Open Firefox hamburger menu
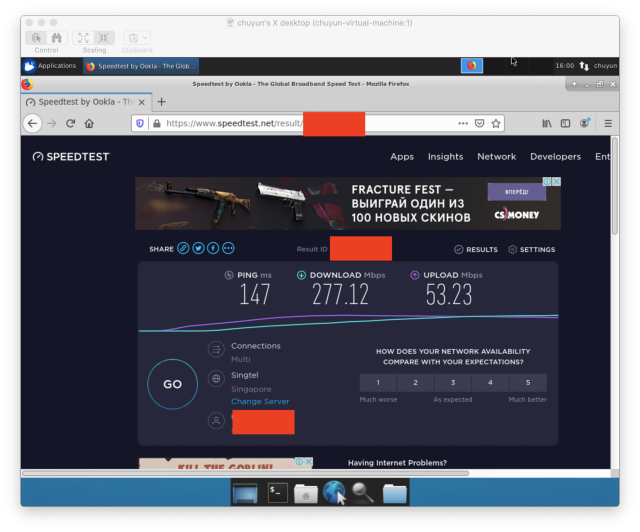This screenshot has width=640, height=532. point(608,123)
